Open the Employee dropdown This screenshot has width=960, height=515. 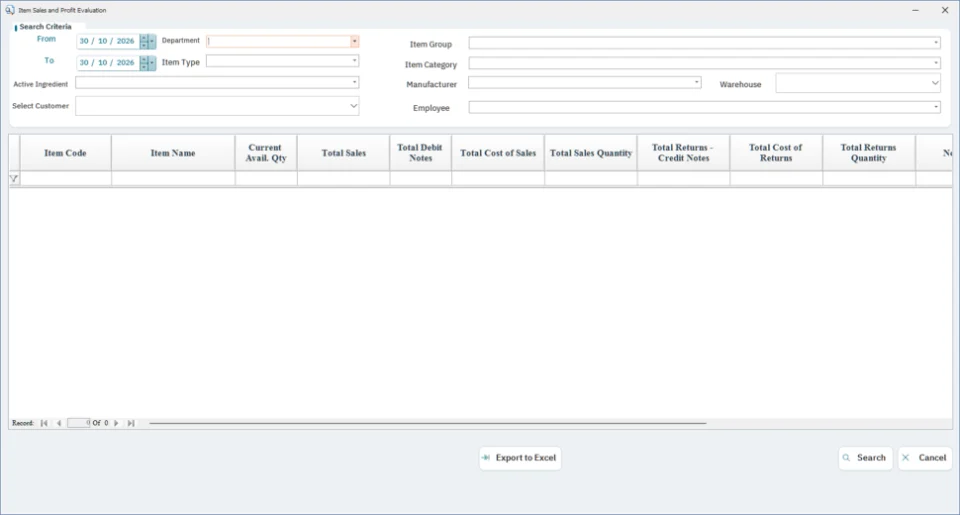(936, 107)
